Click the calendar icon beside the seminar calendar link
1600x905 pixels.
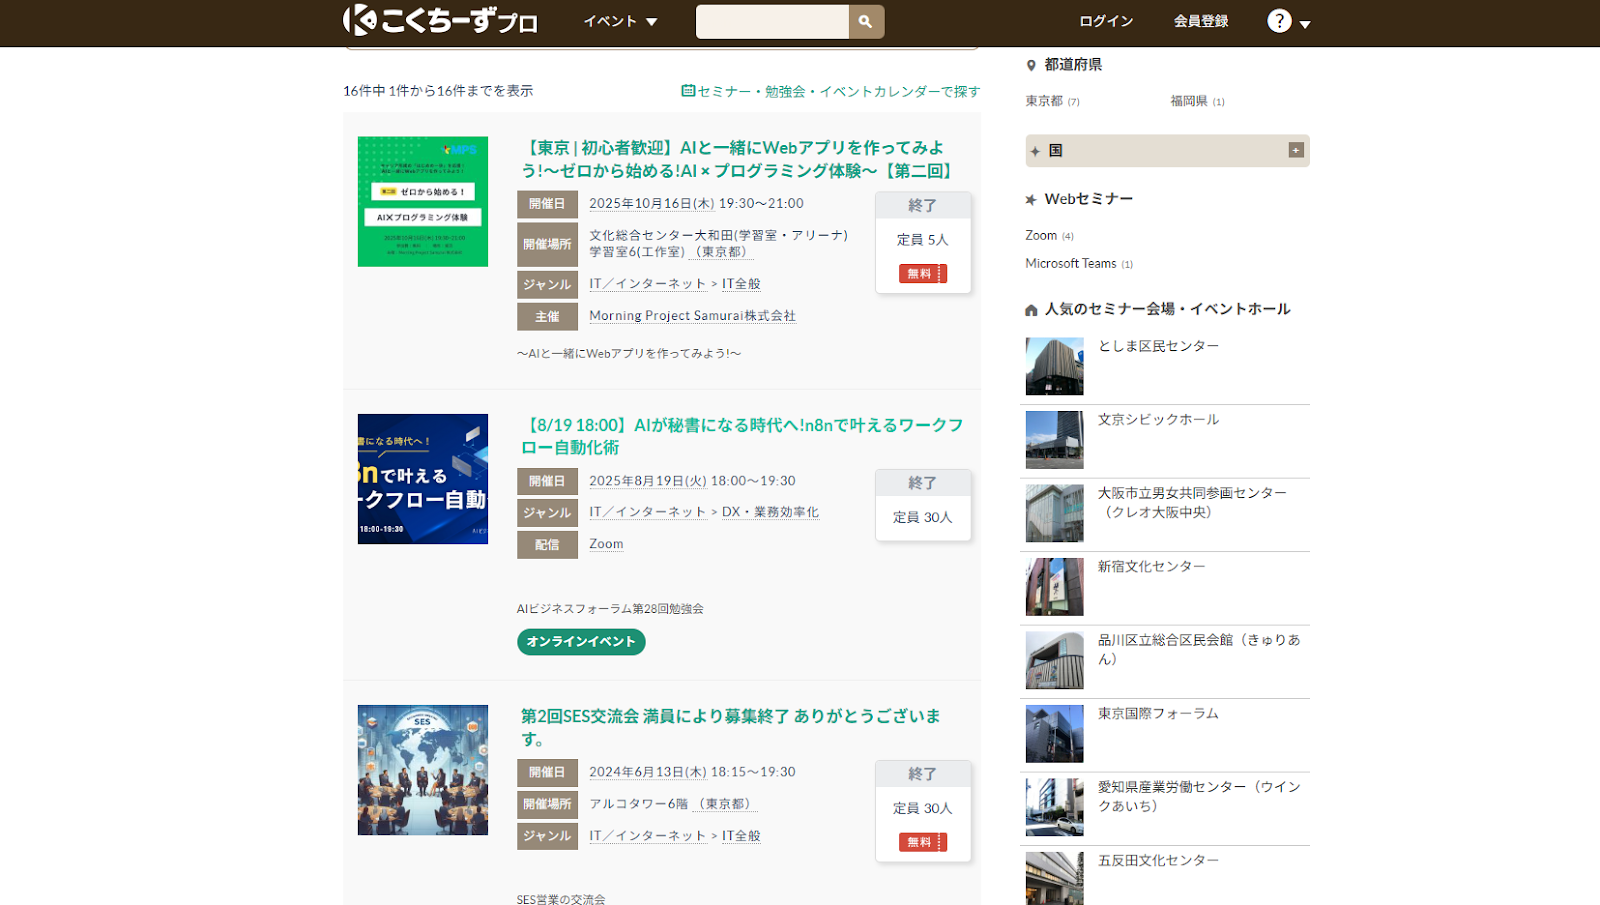coord(688,91)
